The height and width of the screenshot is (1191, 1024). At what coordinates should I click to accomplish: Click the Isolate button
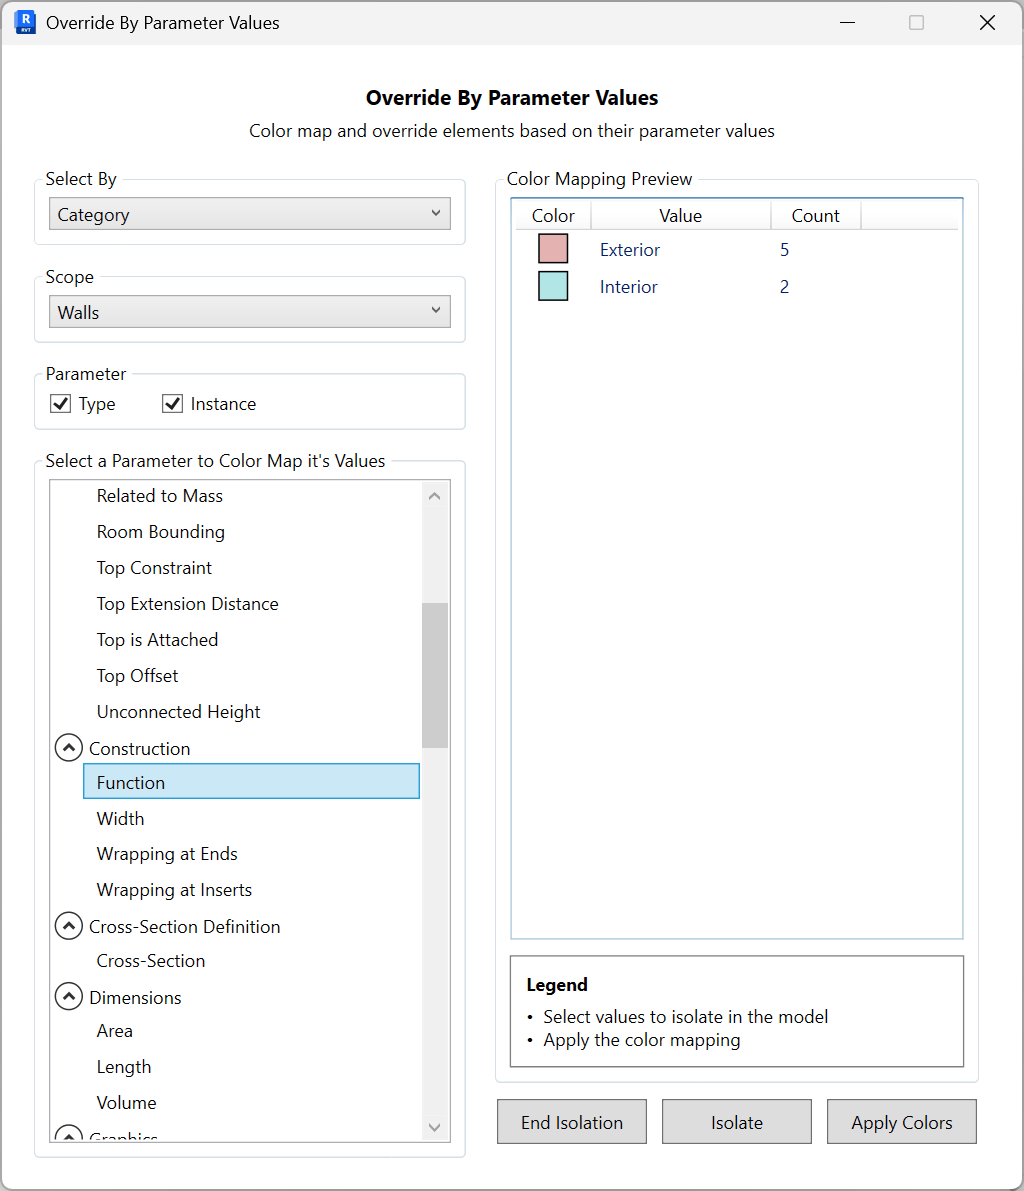click(736, 1121)
